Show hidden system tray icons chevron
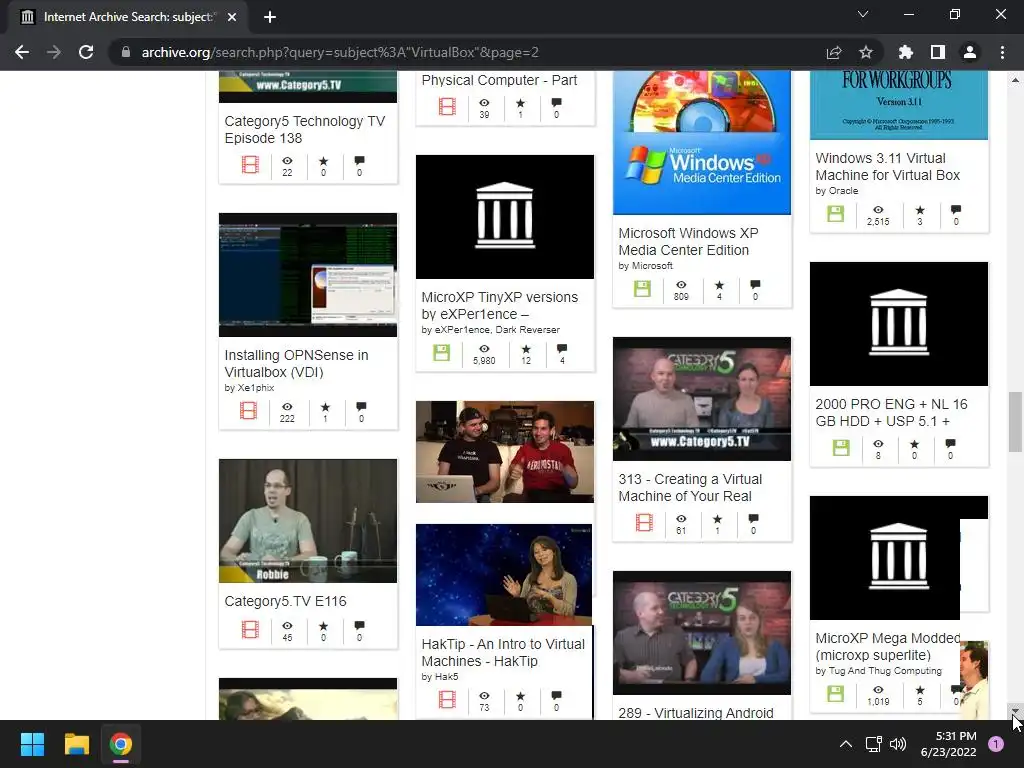Screen dimensions: 1024x768 click(x=846, y=744)
